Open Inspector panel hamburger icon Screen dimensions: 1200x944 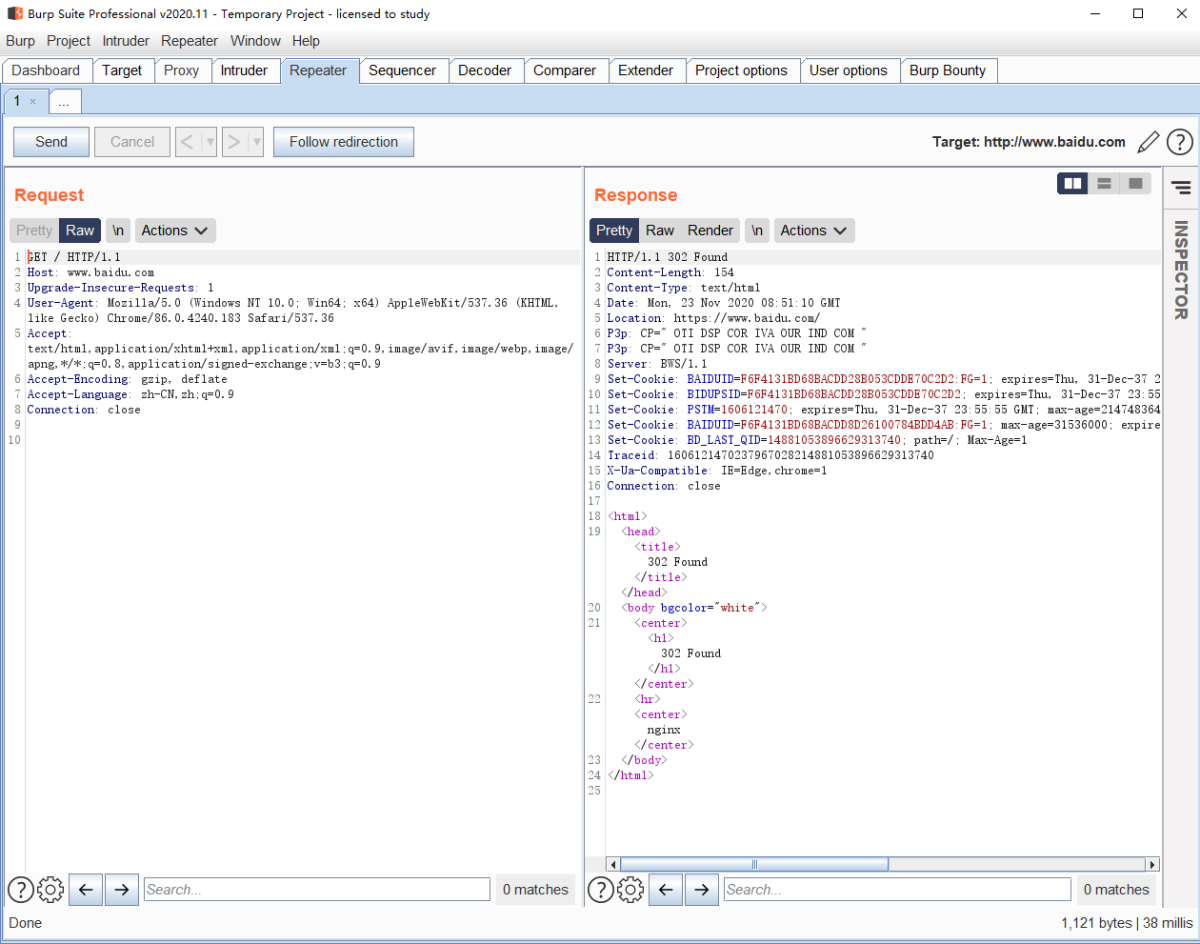(x=1181, y=187)
